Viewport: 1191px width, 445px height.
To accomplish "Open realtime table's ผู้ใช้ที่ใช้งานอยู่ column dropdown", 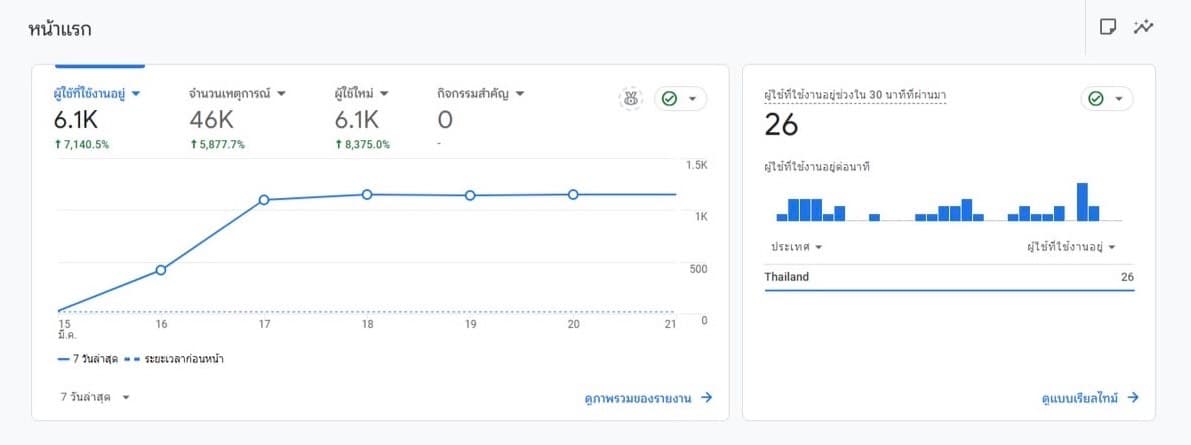I will coord(1071,247).
